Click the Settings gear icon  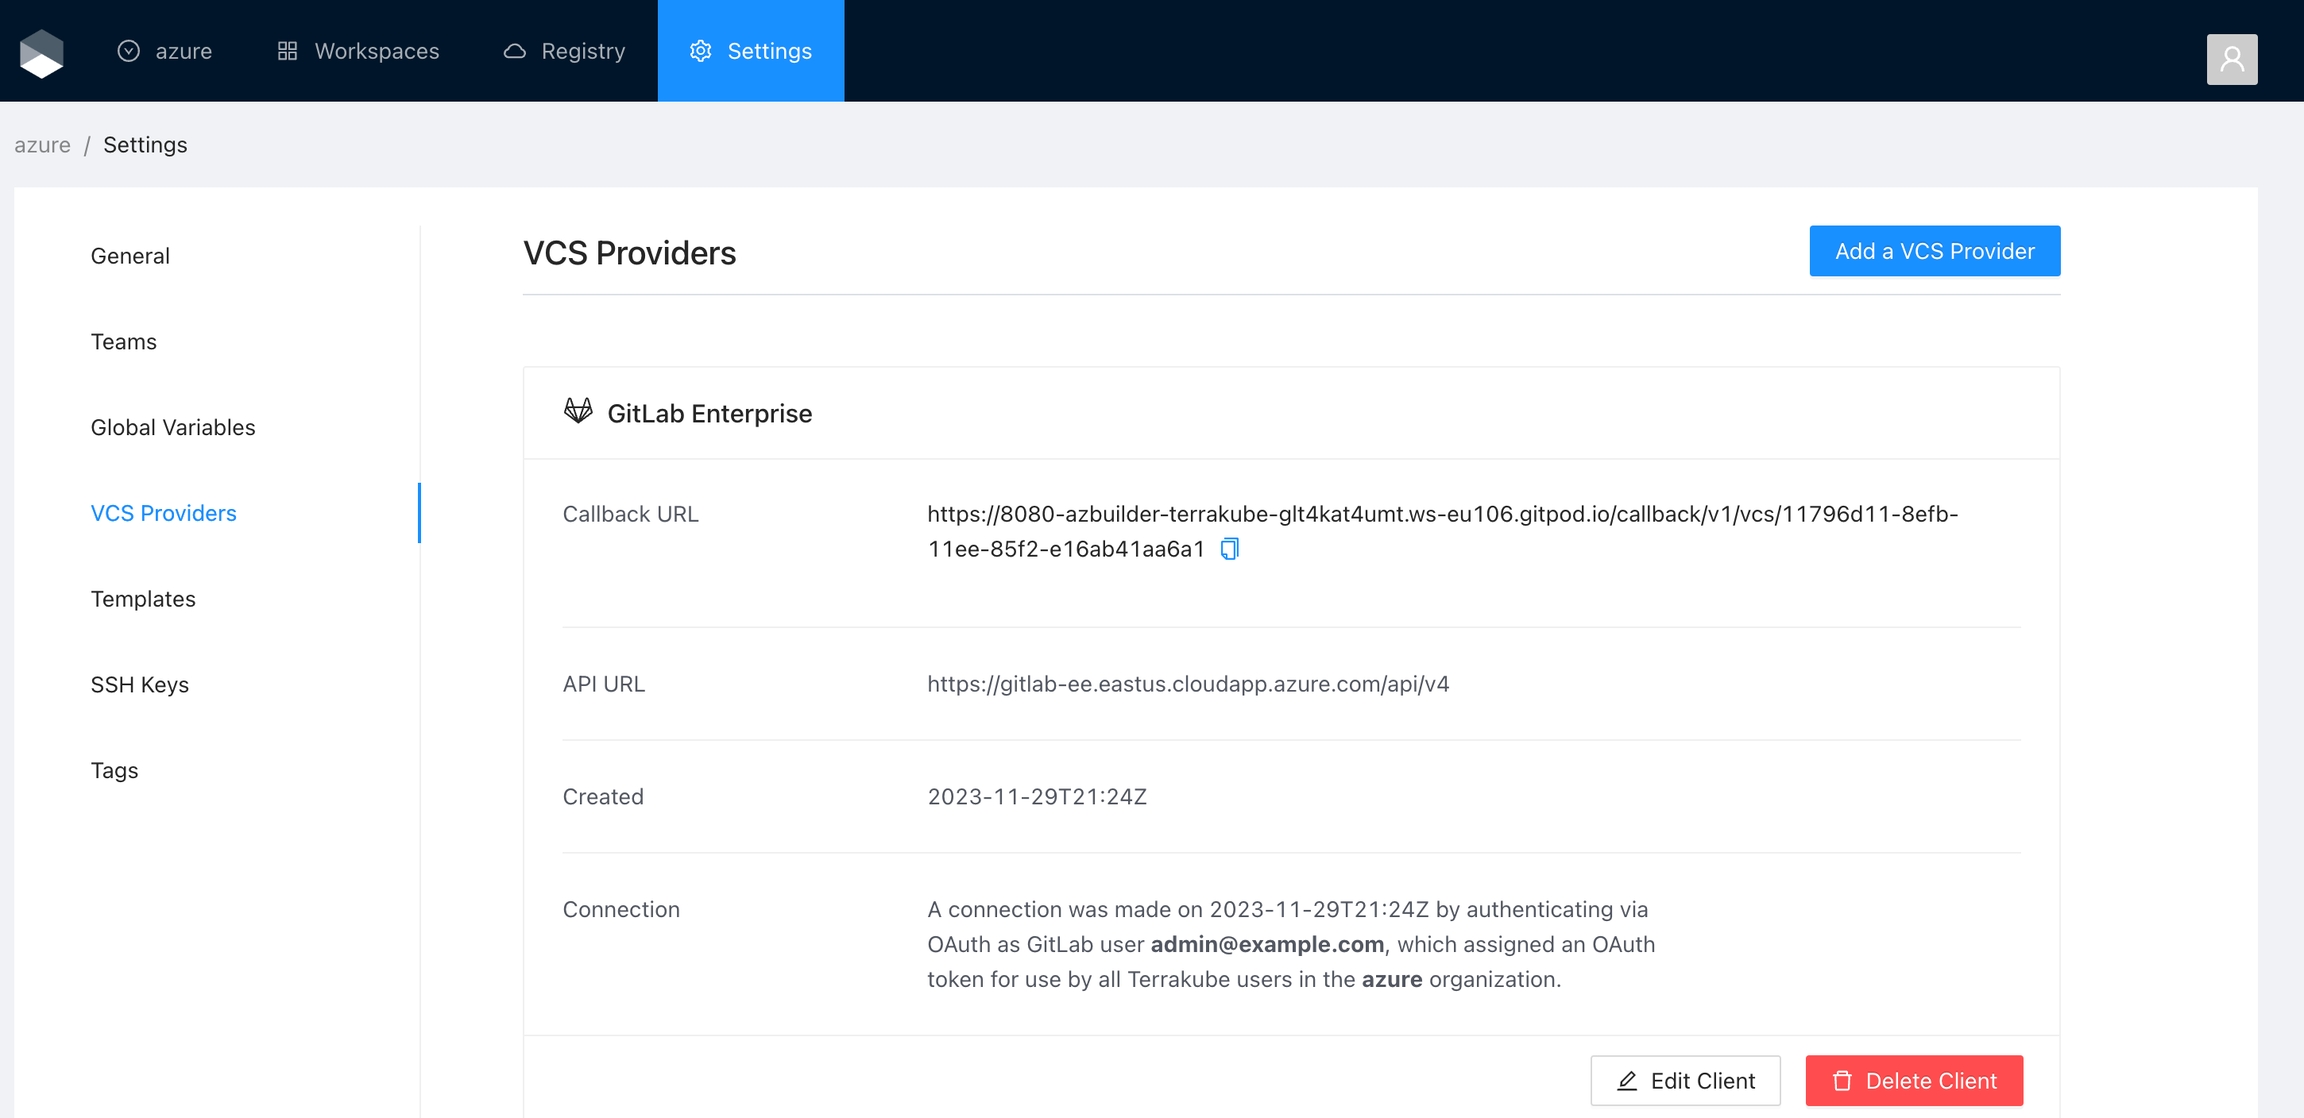coord(700,51)
